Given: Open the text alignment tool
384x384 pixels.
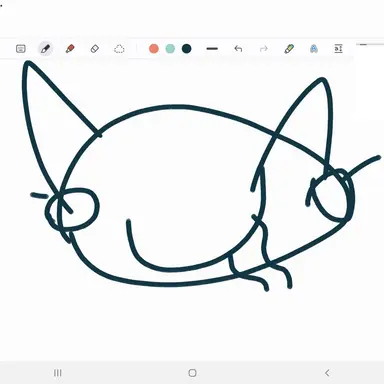Looking at the screenshot, I should coord(338,49).
